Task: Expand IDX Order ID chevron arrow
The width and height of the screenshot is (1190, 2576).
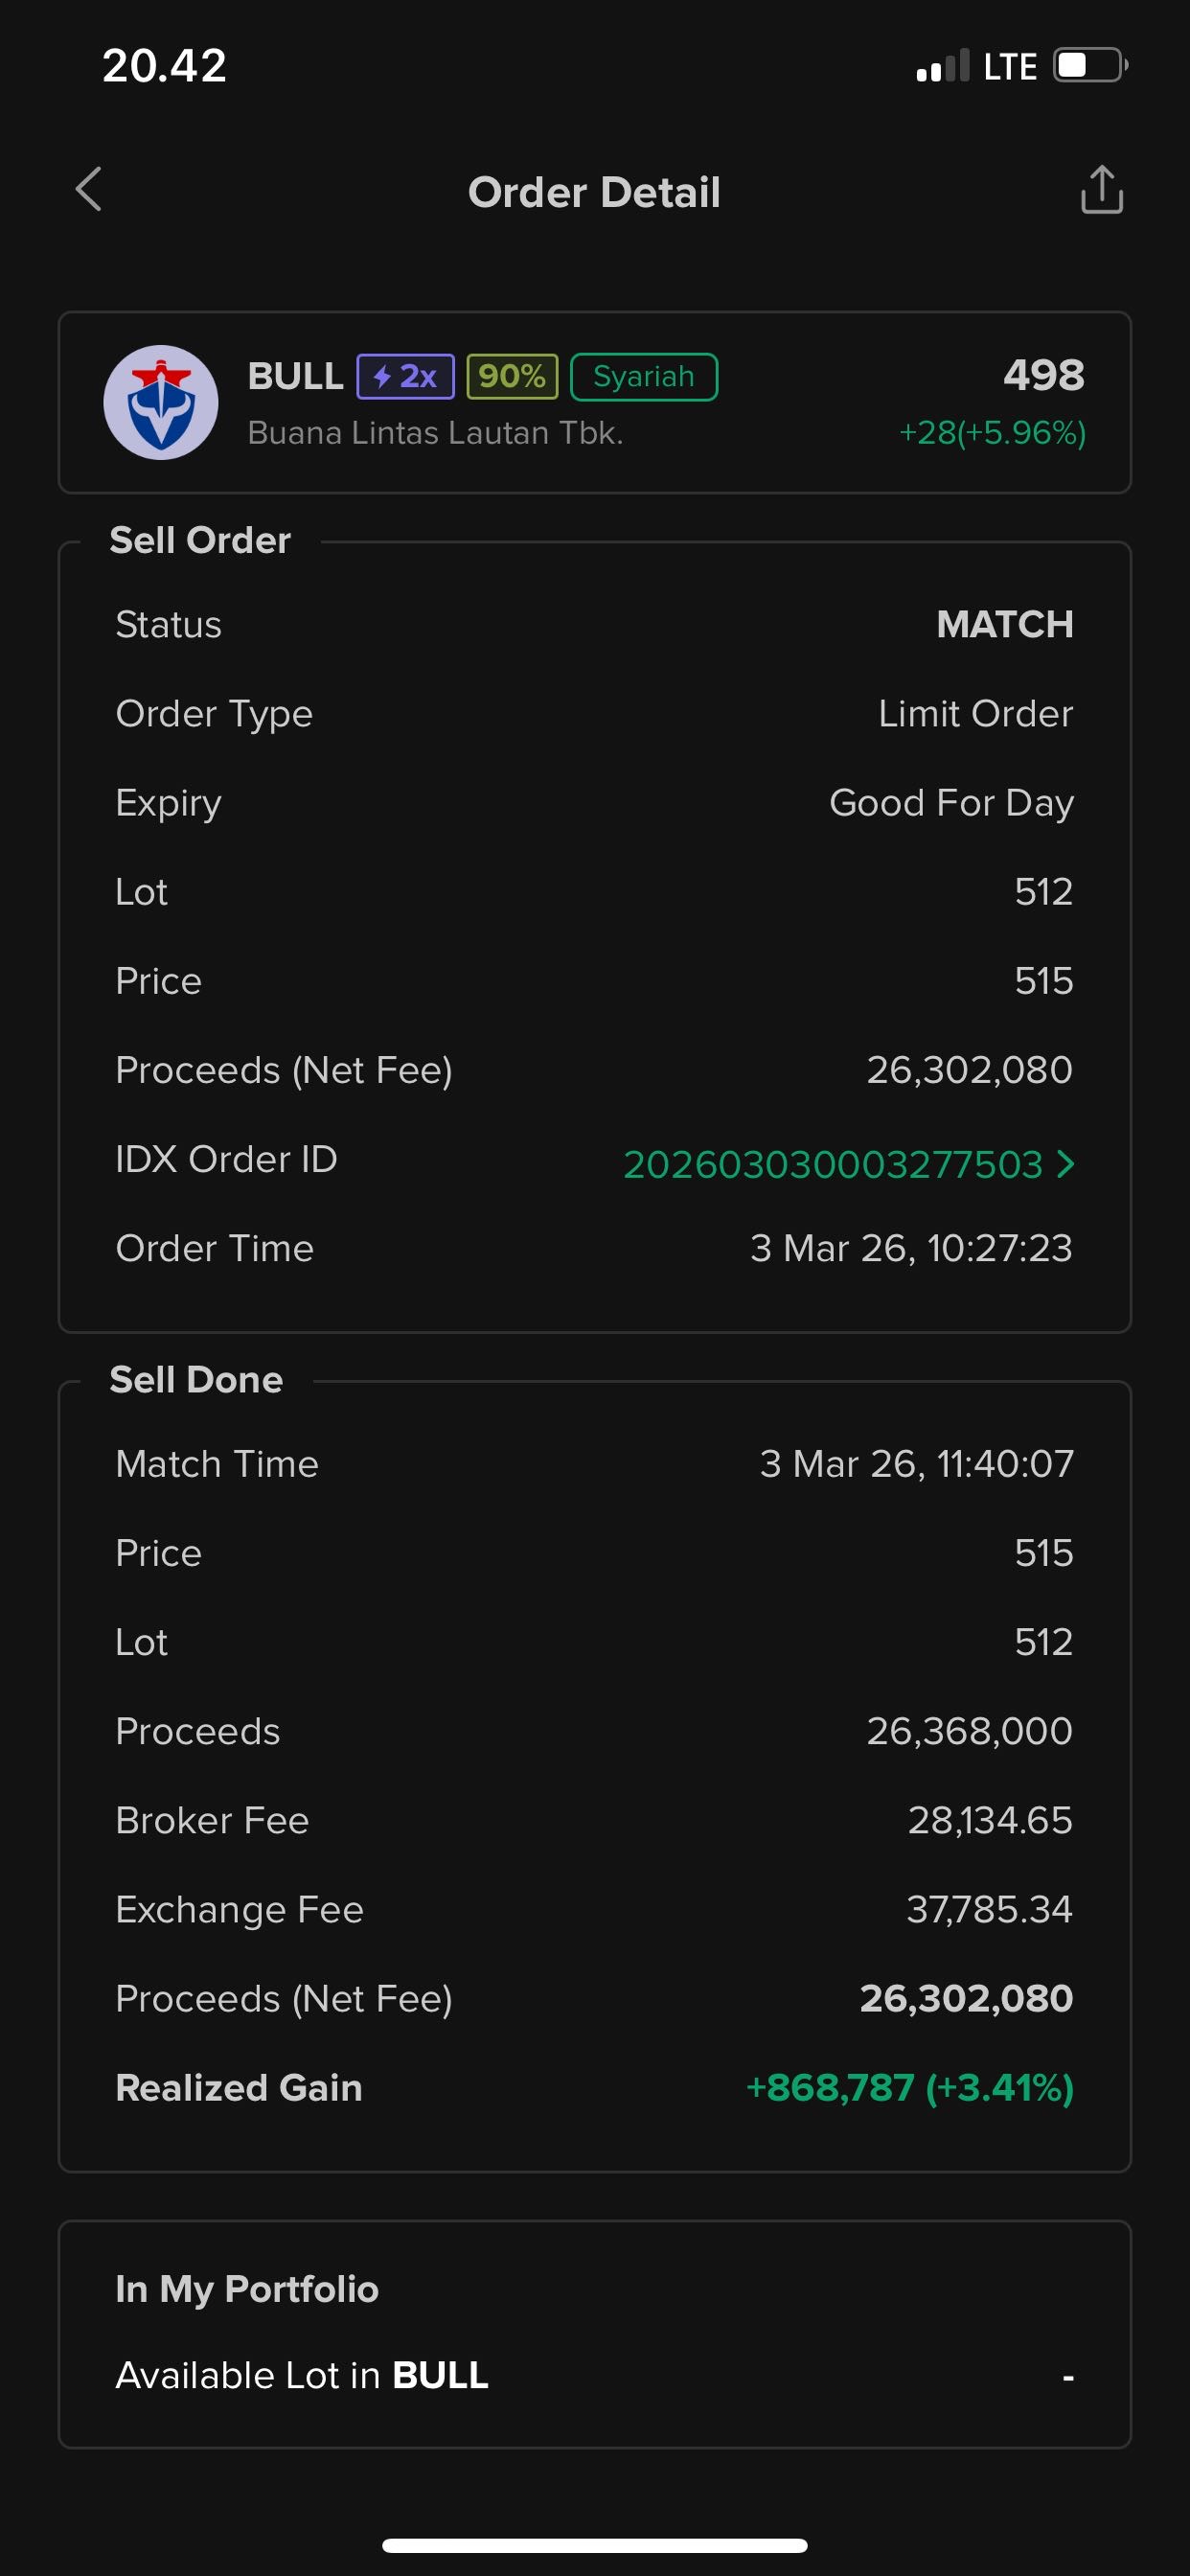Action: [1066, 1164]
